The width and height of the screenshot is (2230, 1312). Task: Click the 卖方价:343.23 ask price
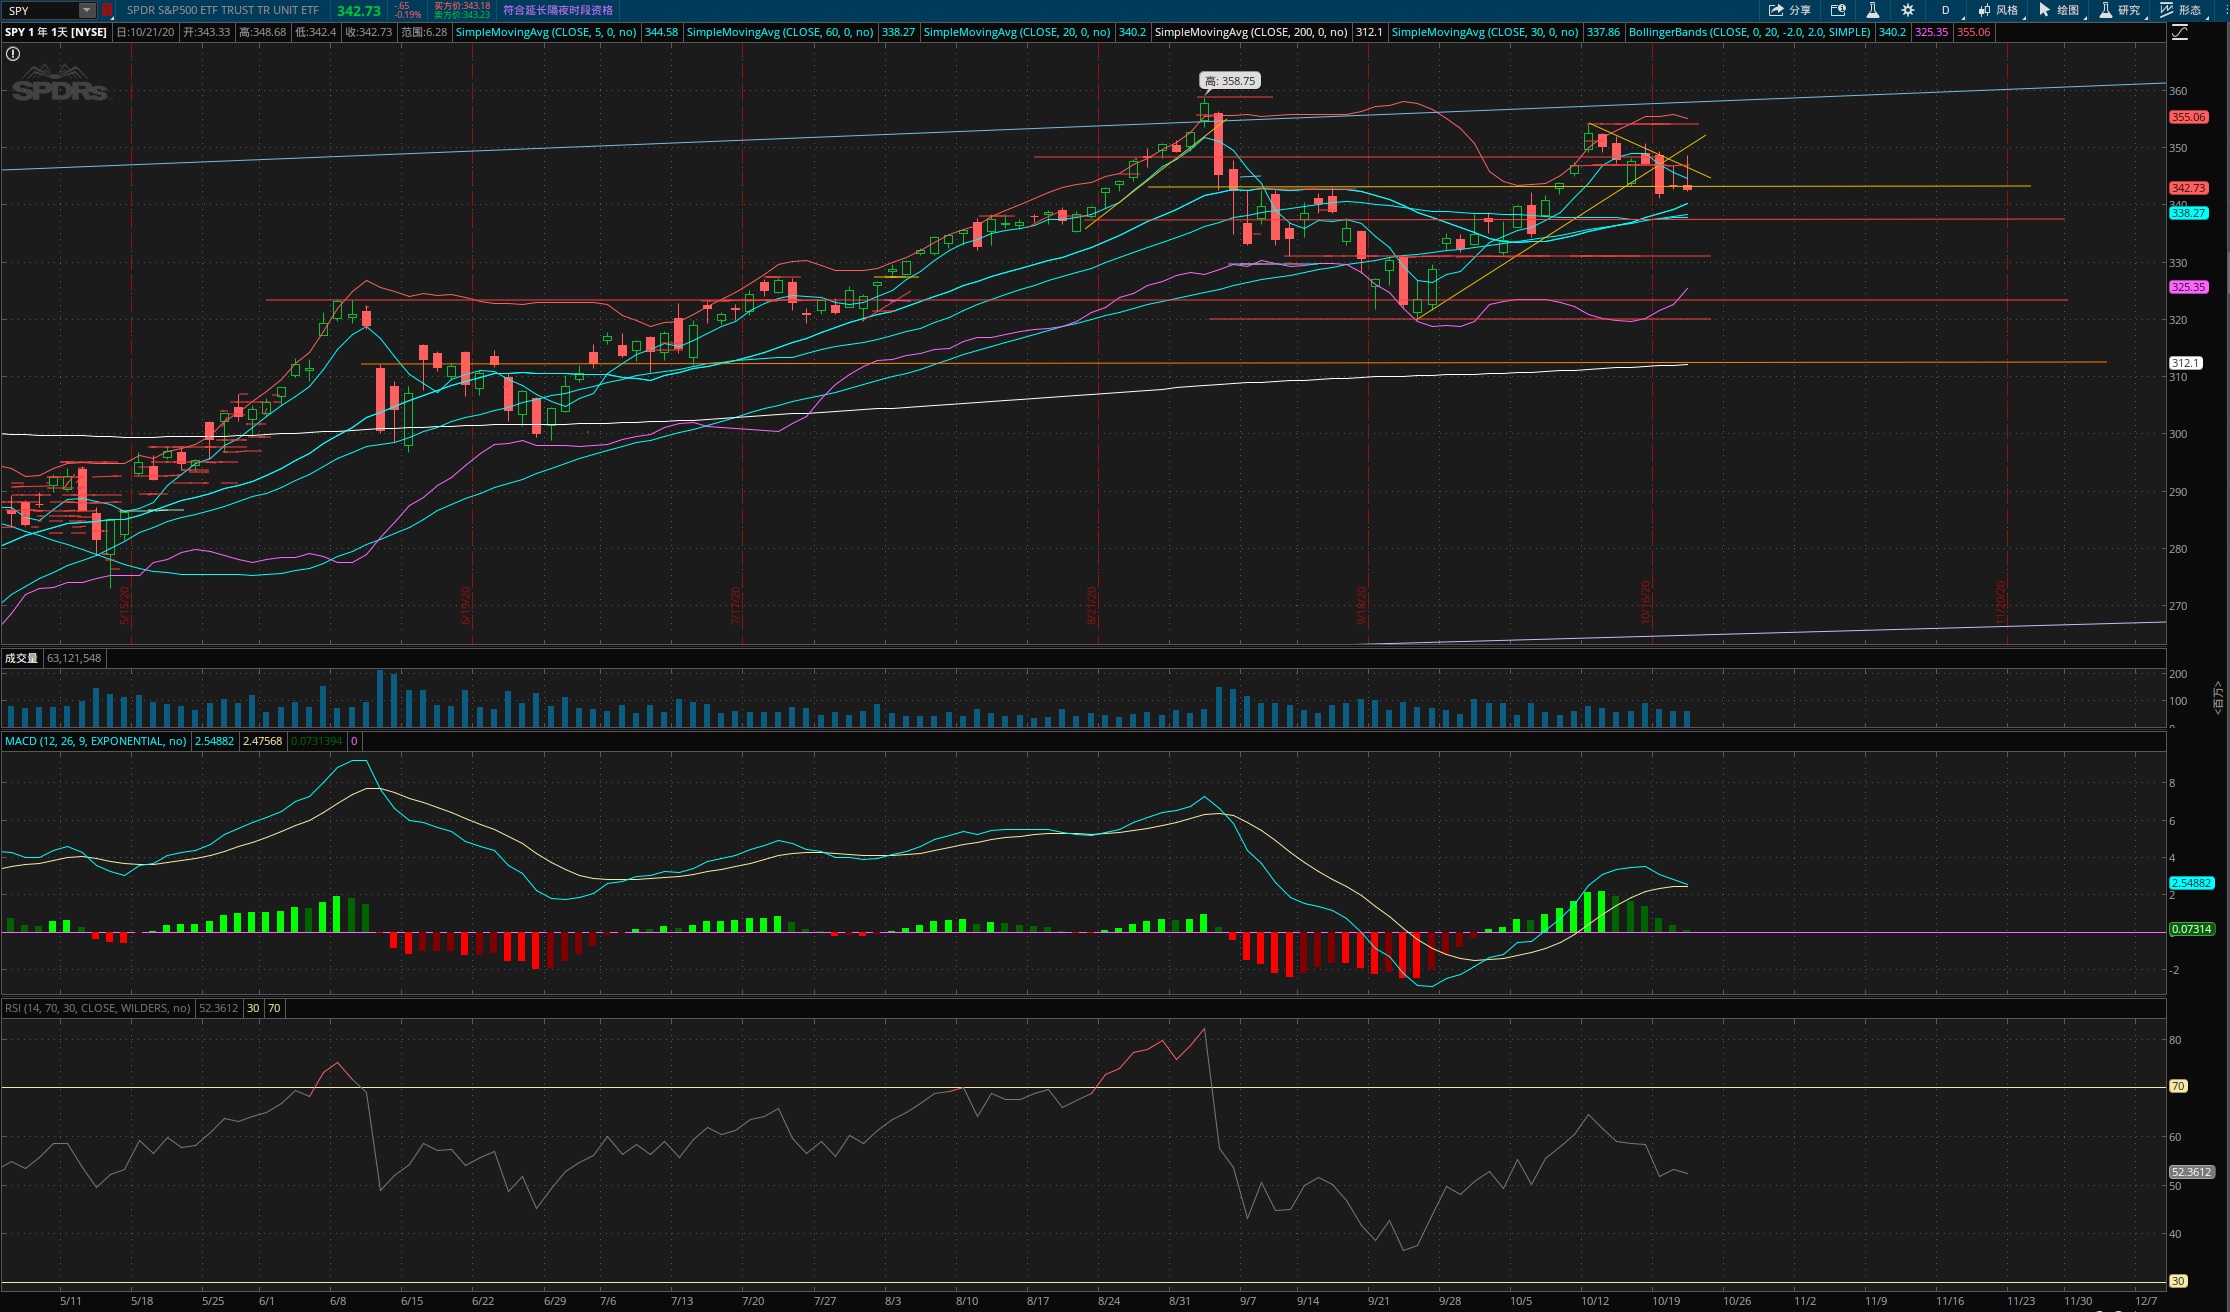[x=462, y=15]
